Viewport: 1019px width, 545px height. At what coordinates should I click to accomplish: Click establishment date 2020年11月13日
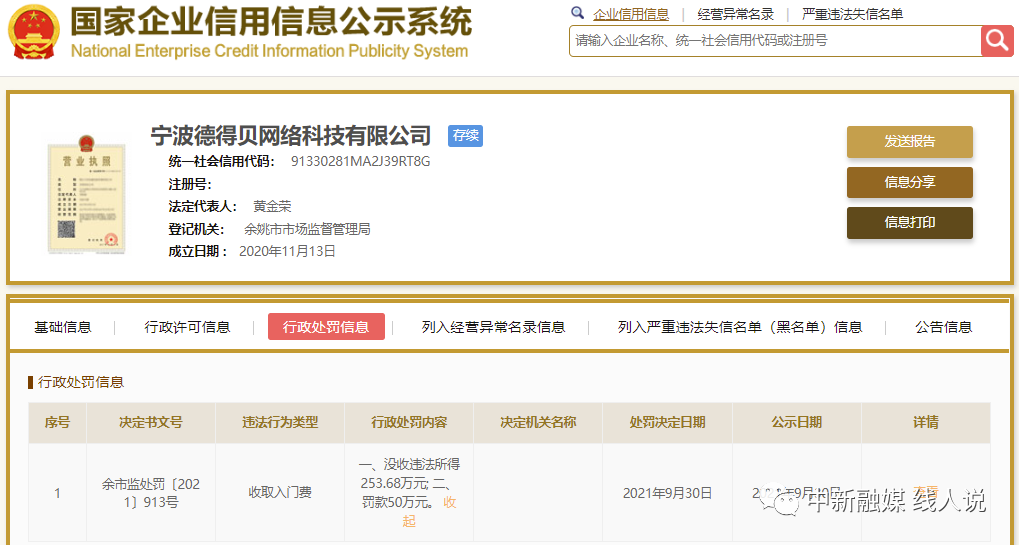(287, 251)
